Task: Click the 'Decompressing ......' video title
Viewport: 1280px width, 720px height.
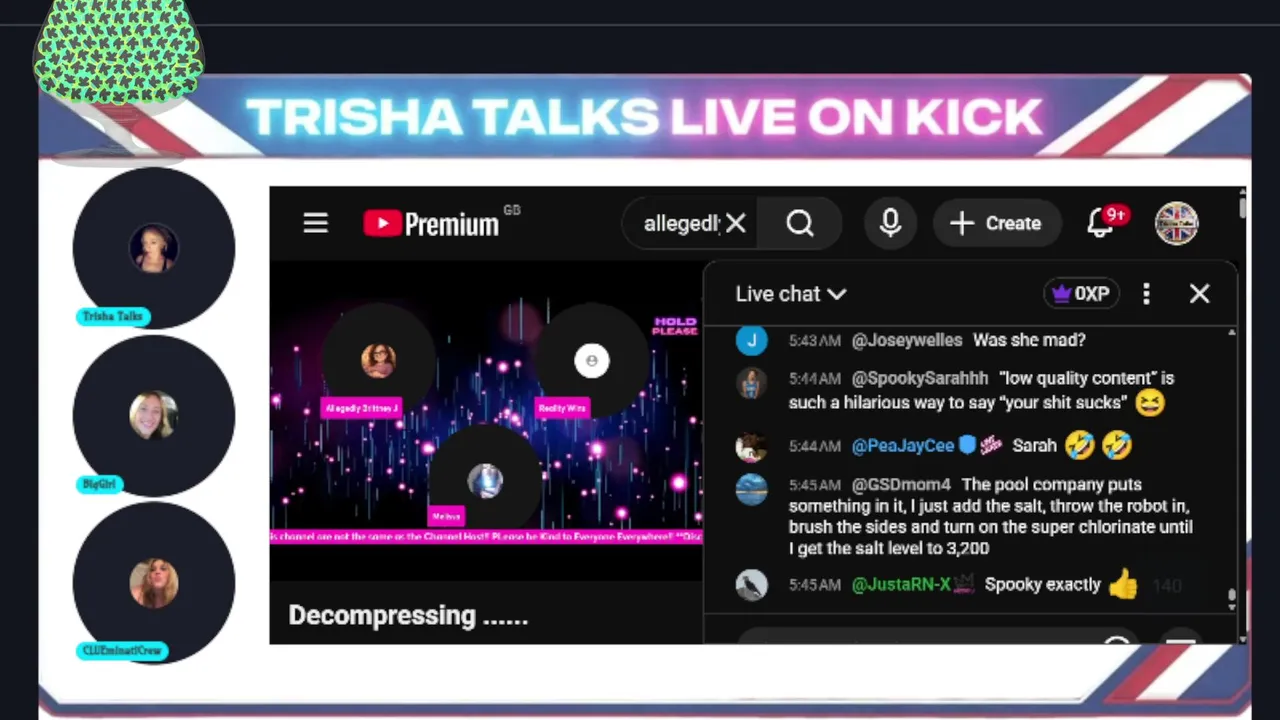Action: [x=408, y=615]
